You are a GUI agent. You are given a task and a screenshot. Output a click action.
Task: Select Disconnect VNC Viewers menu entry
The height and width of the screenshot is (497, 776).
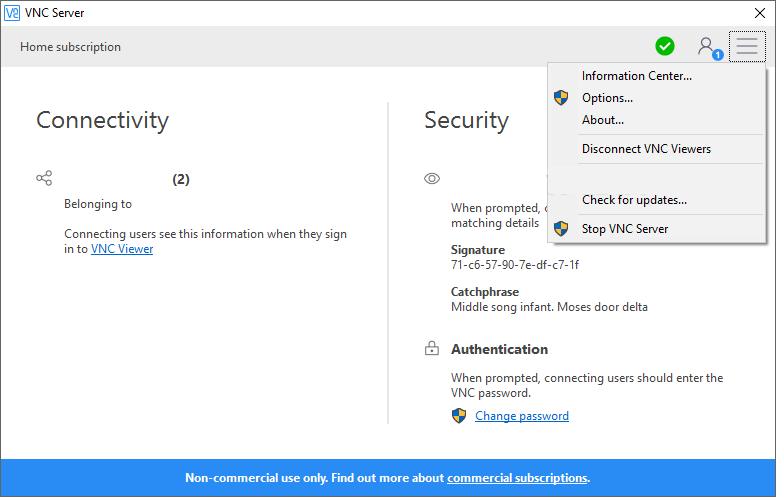pyautogui.click(x=646, y=149)
